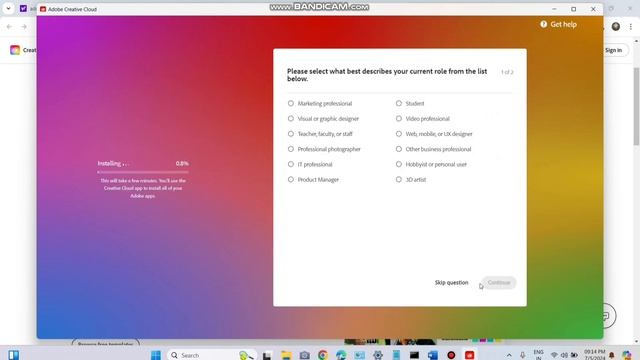640x360 pixels.
Task: Open Copilot icon at taskbar end
Action: [627, 355]
